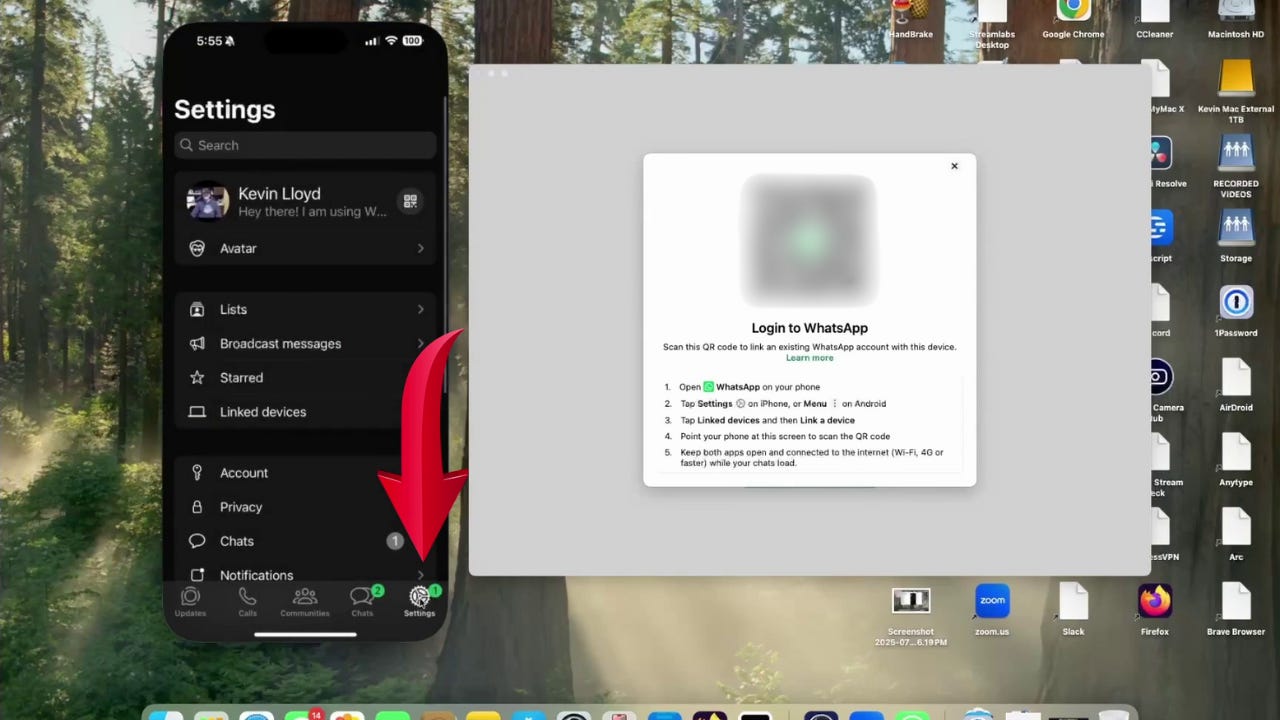Tap the Chats unread badge showing 1
The image size is (1280, 720).
395,541
